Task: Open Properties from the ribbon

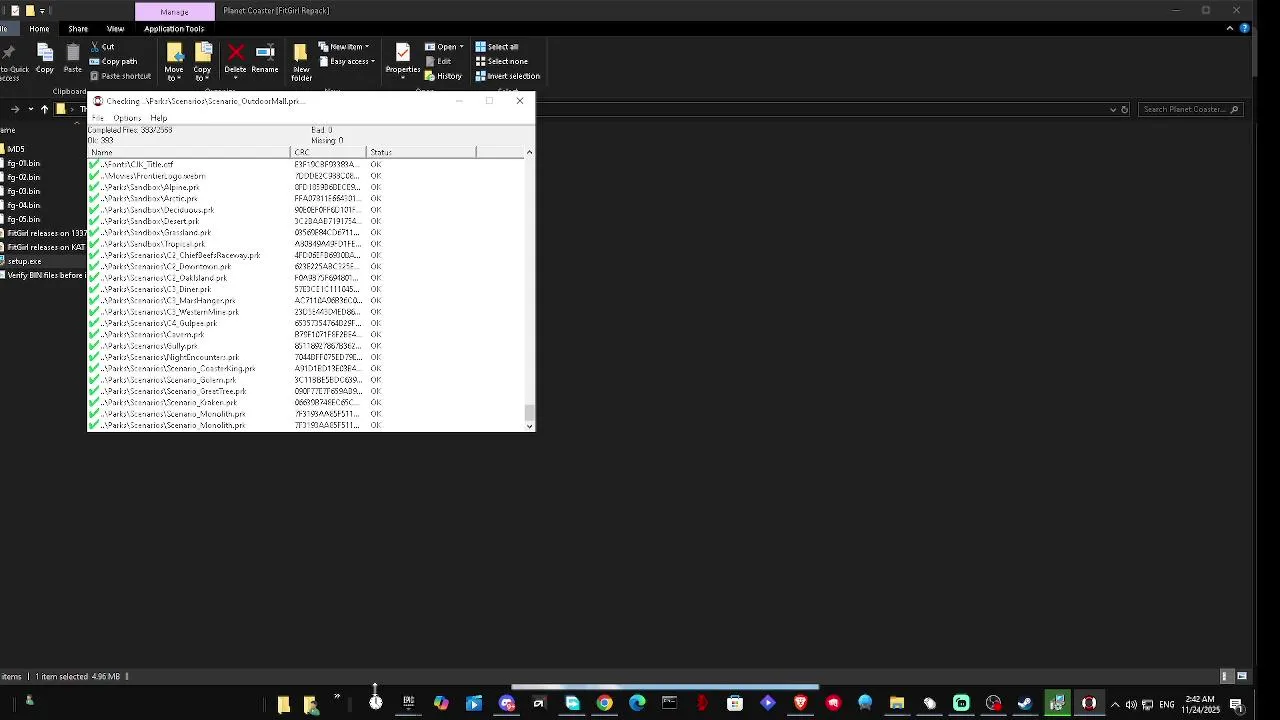Action: click(x=402, y=58)
